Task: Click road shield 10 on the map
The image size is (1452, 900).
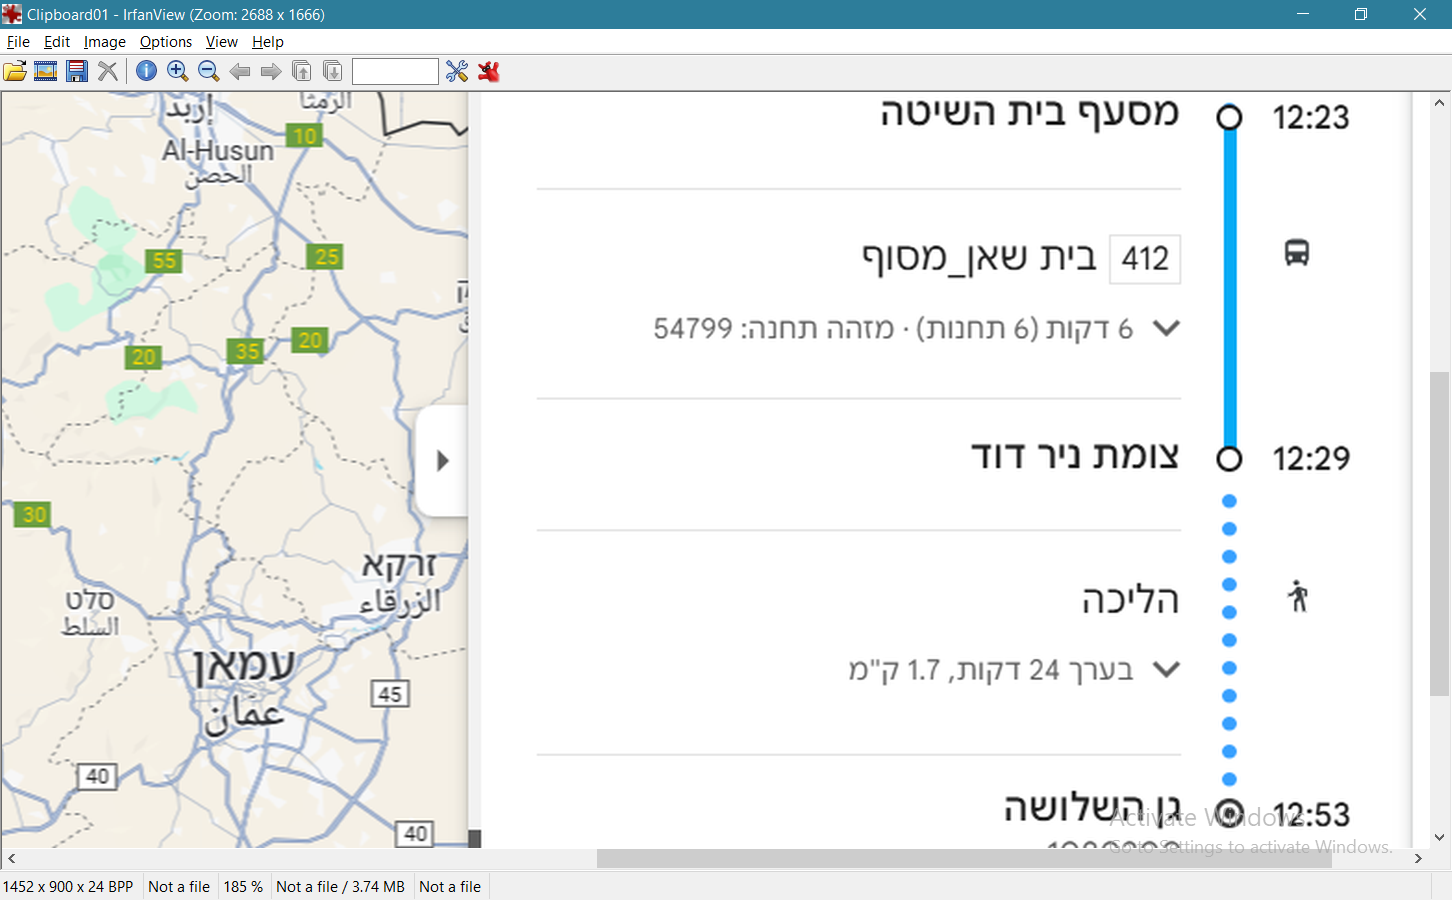Action: point(305,135)
